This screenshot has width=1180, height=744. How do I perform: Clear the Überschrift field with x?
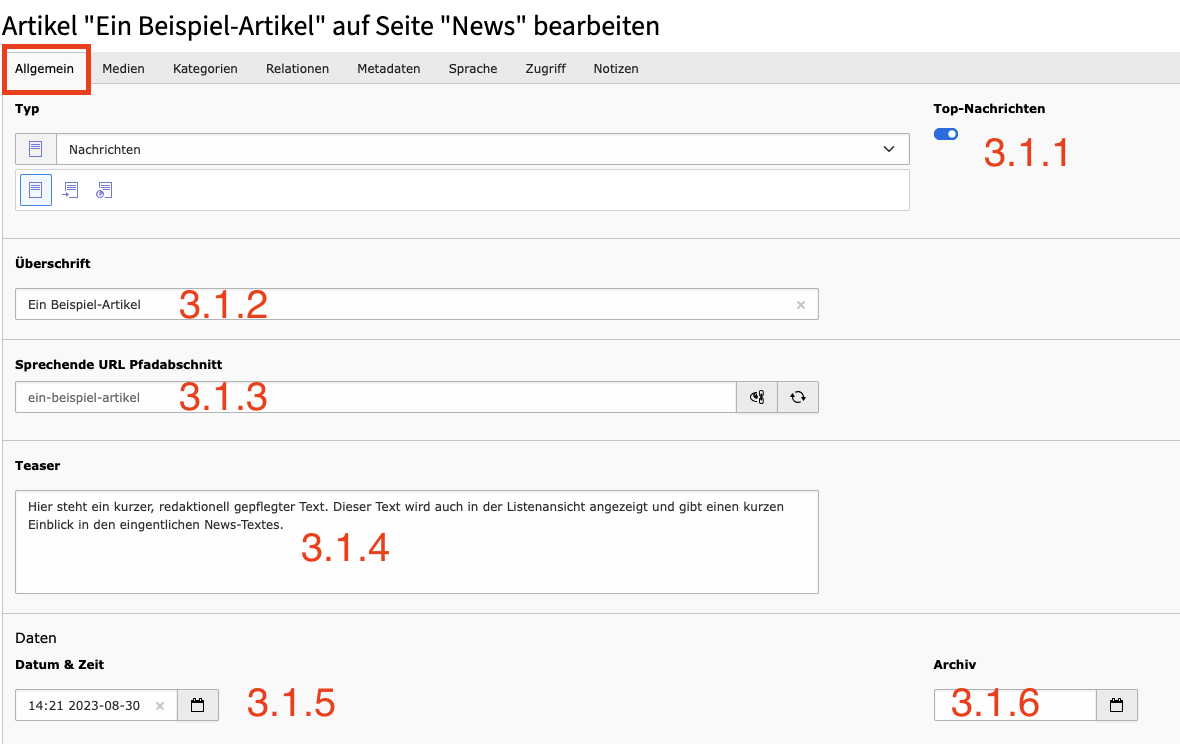(x=800, y=305)
